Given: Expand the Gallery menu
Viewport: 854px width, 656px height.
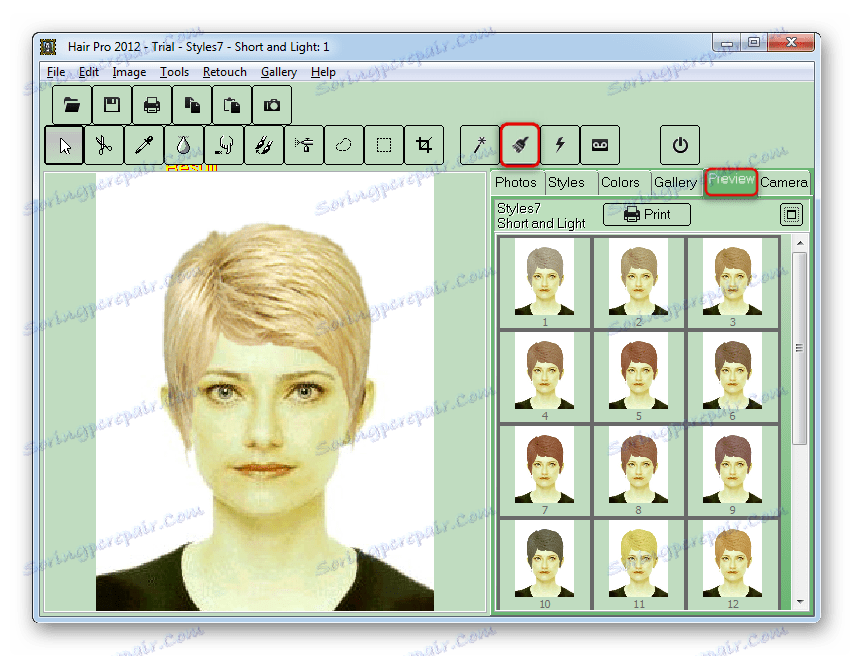Looking at the screenshot, I should 279,72.
